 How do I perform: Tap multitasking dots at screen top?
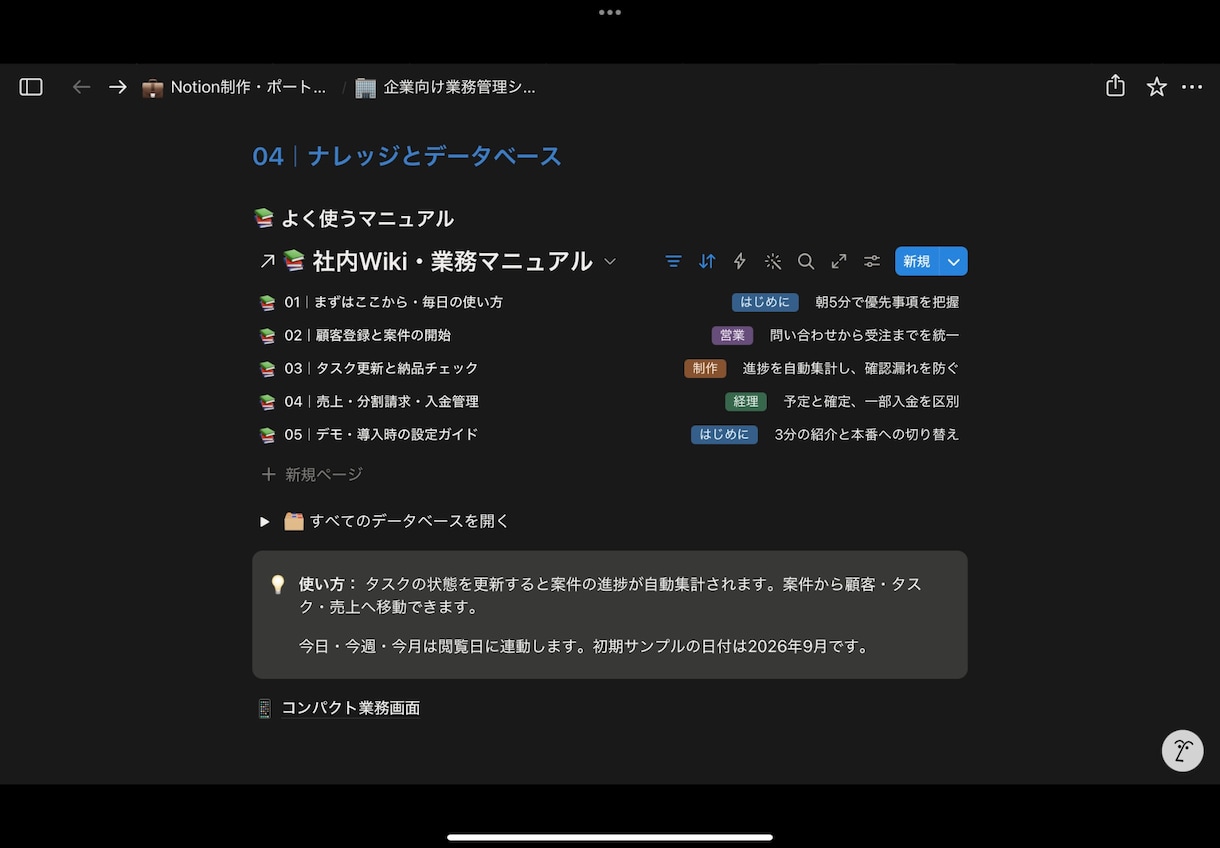[610, 13]
